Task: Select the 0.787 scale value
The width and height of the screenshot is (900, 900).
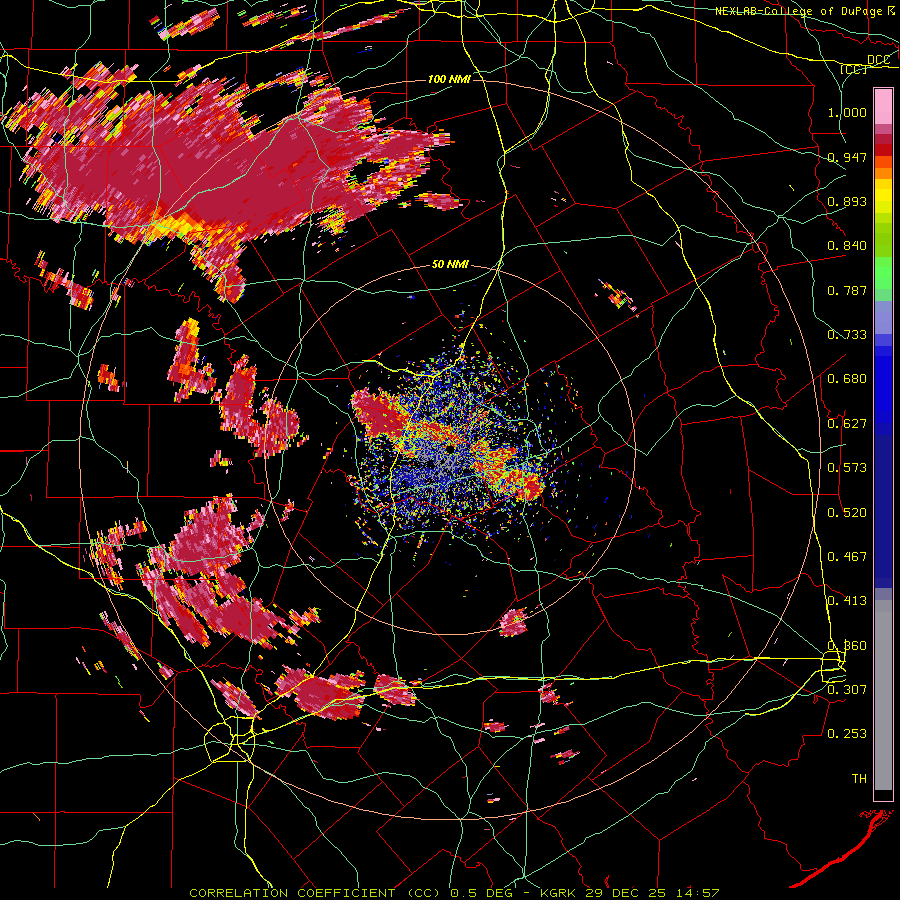Action: 847,290
